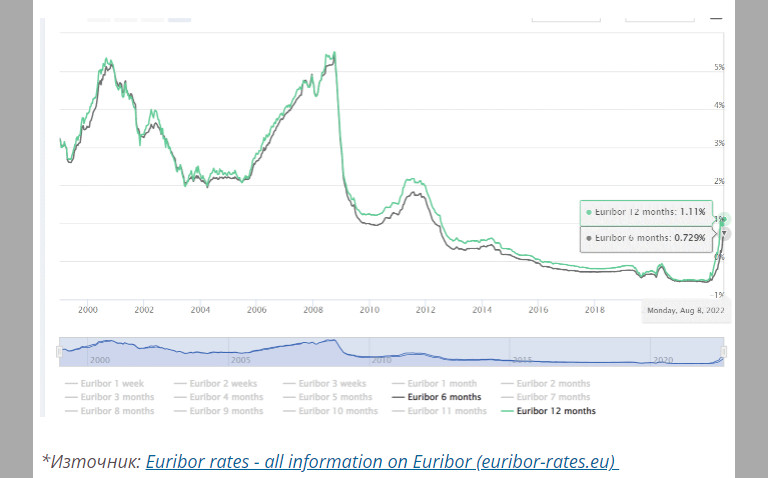This screenshot has height=478, width=768.
Task: Click the left navigator range handle
Action: point(59,351)
